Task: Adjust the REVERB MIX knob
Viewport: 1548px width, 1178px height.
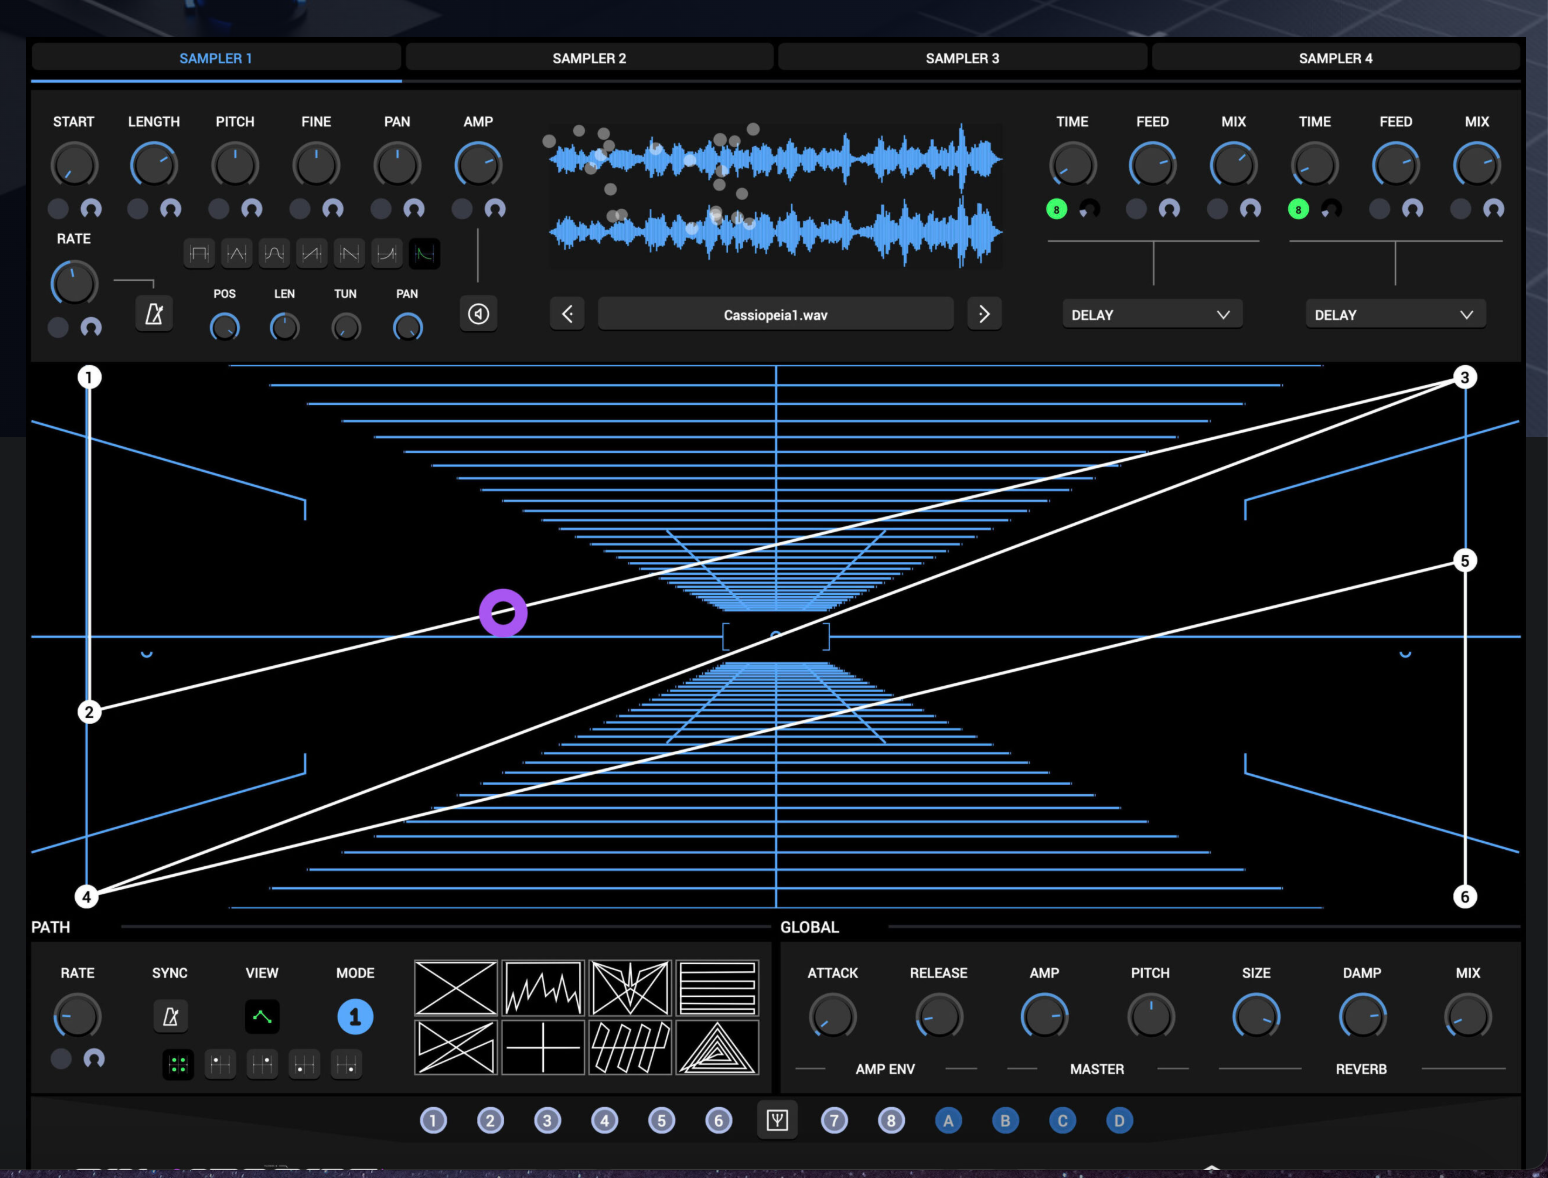Action: 1466,1016
